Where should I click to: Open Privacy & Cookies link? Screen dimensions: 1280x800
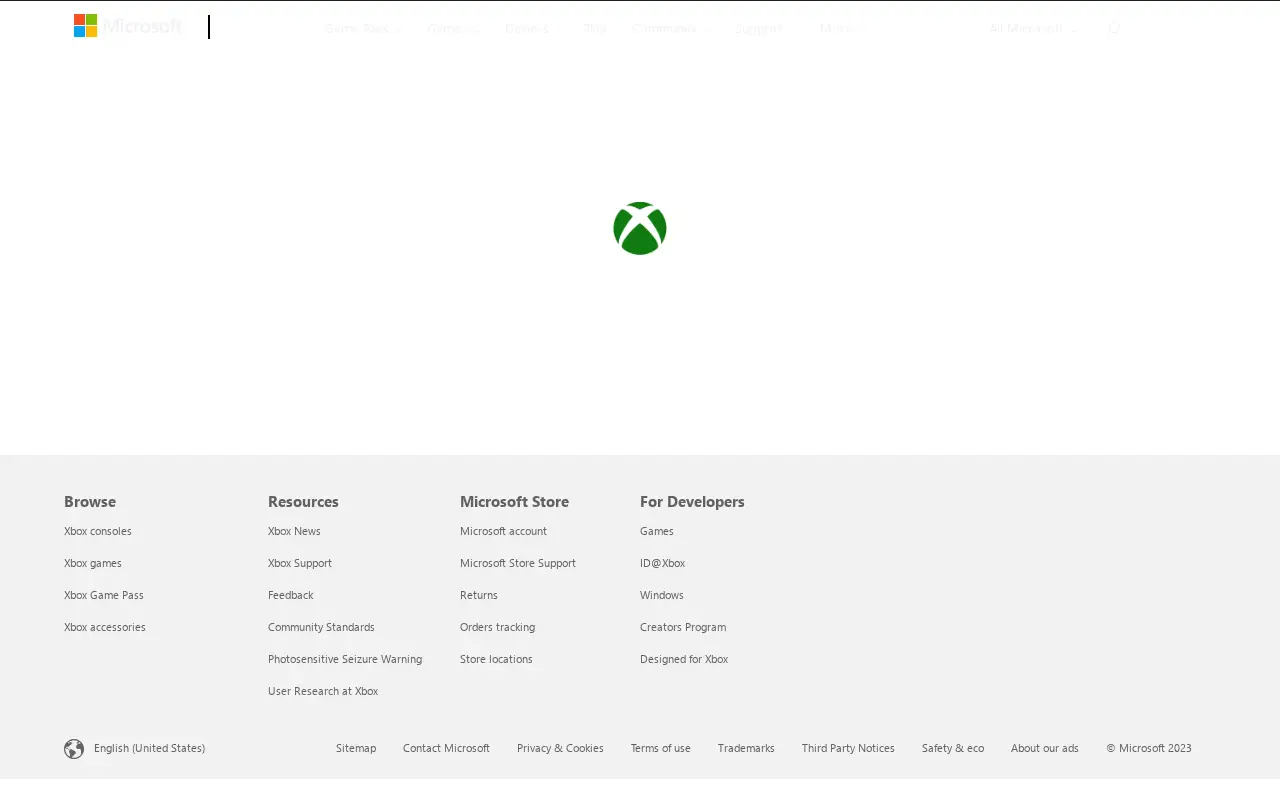[x=560, y=748]
